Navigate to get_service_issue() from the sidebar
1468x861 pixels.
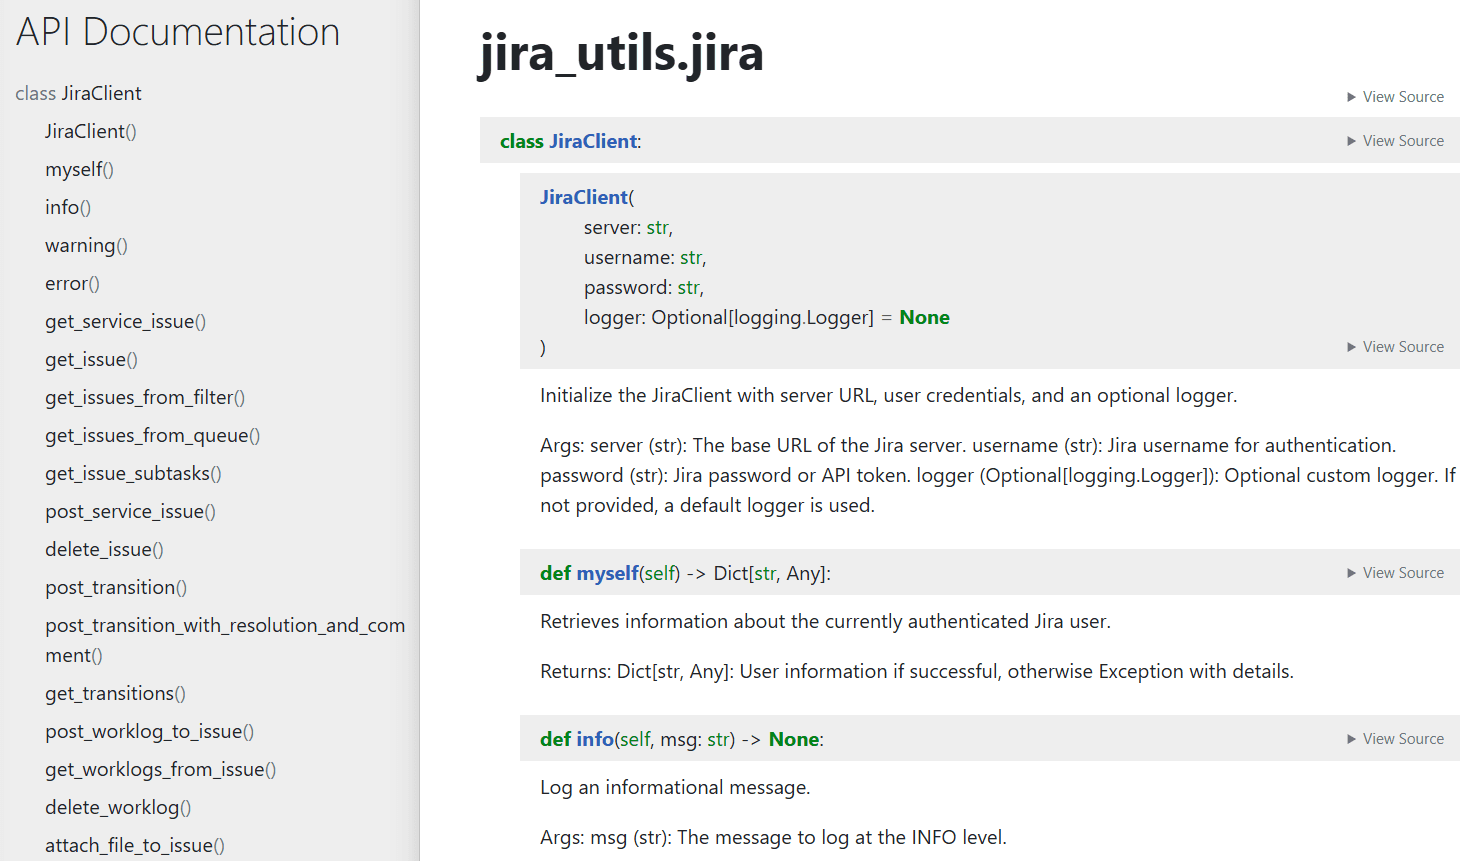(125, 321)
